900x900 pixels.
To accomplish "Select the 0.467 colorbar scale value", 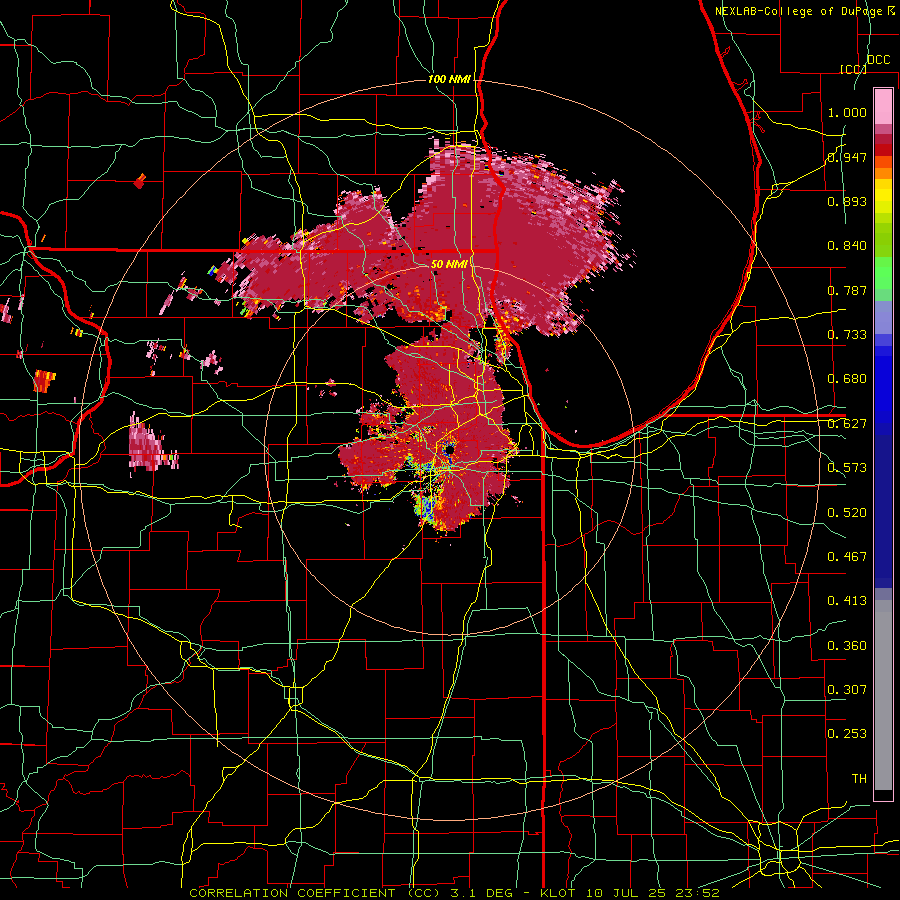I will pyautogui.click(x=847, y=557).
